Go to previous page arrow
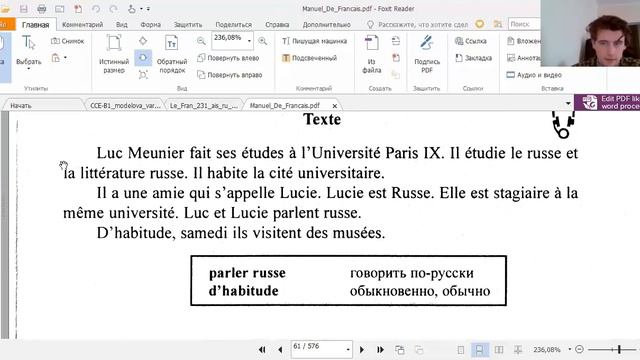 pyautogui.click(x=280, y=350)
